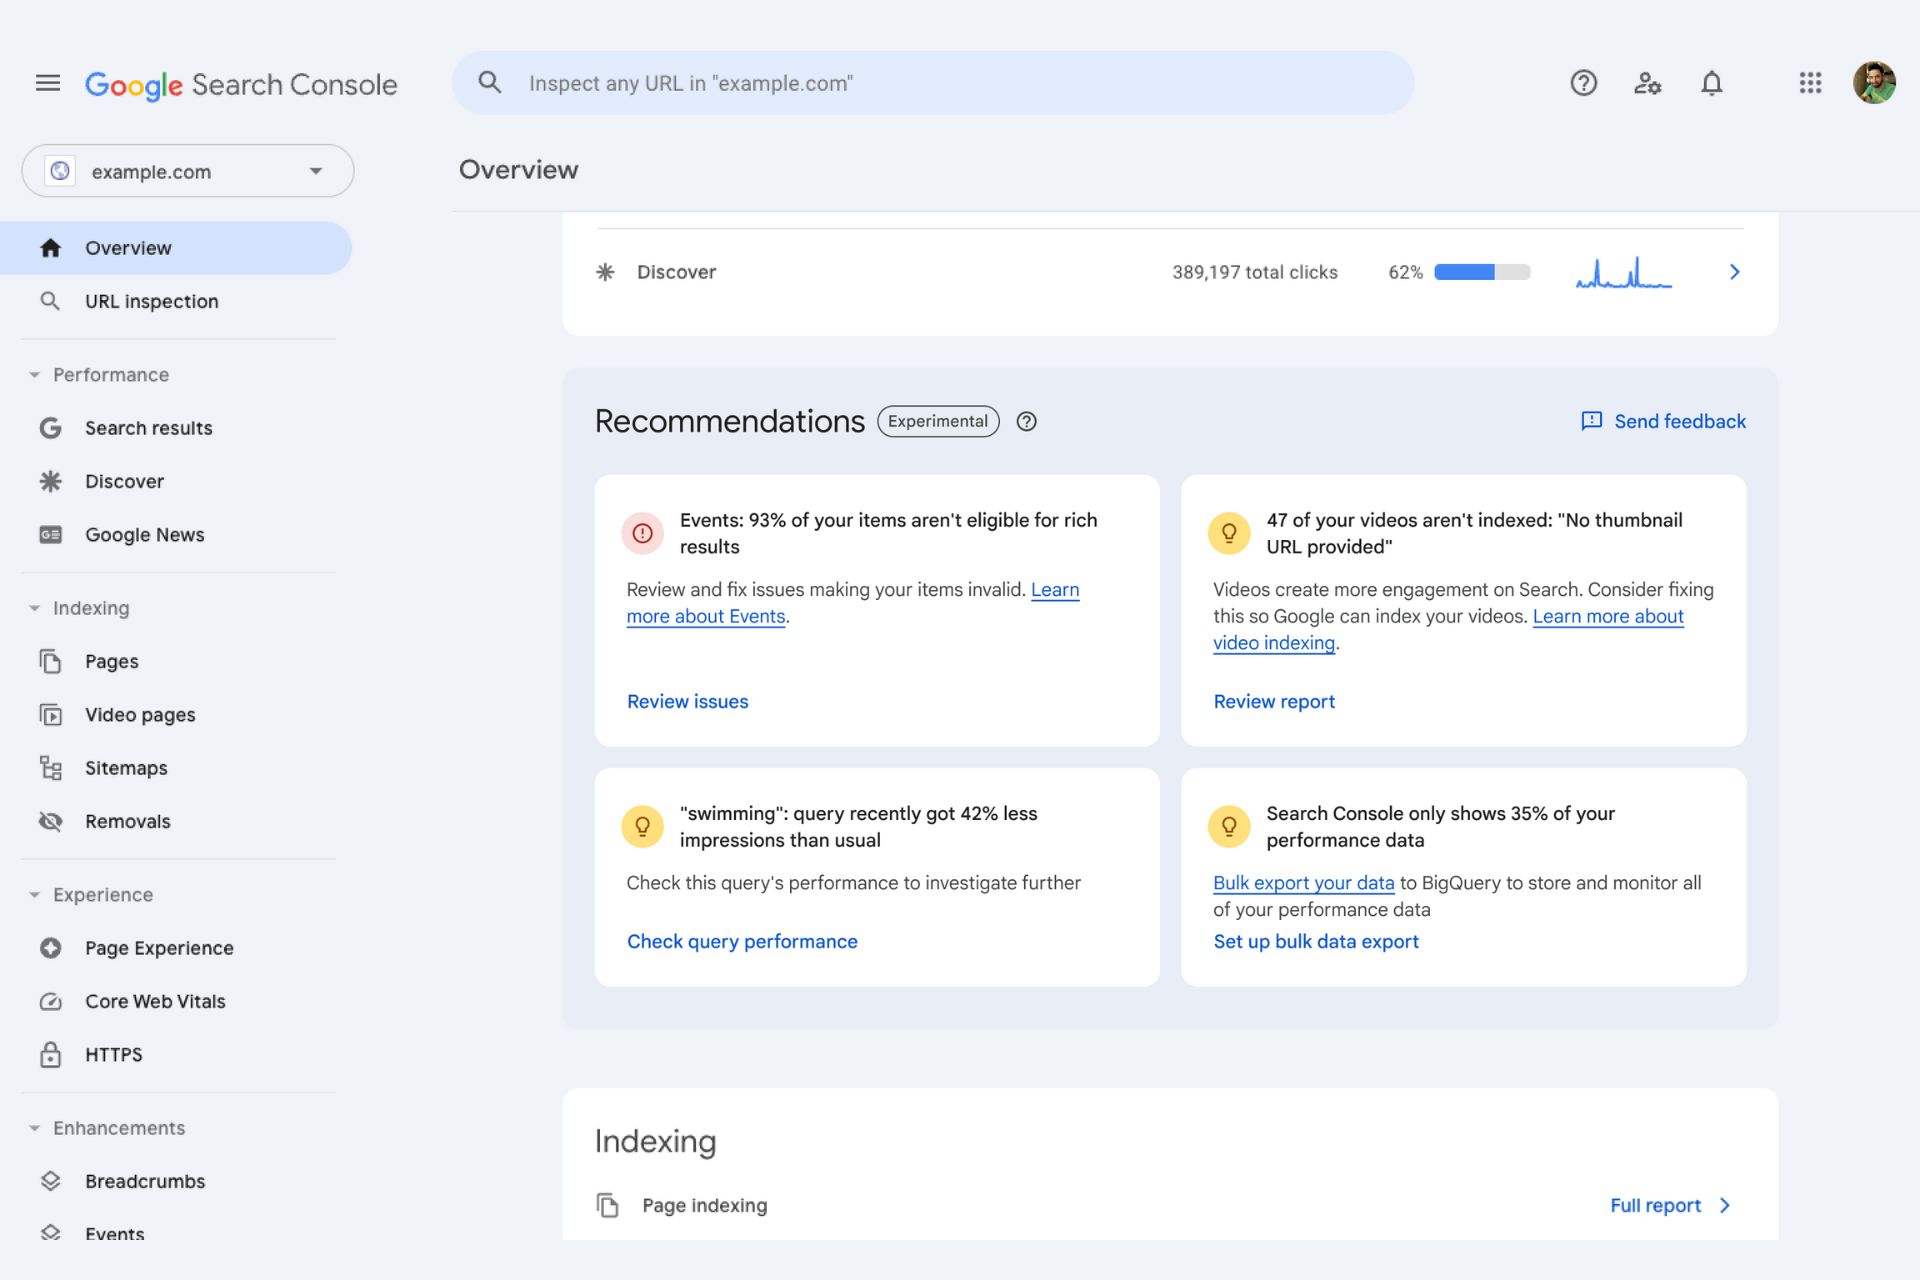Click the Discover icon in sidebar
This screenshot has width=1920, height=1280.
50,480
